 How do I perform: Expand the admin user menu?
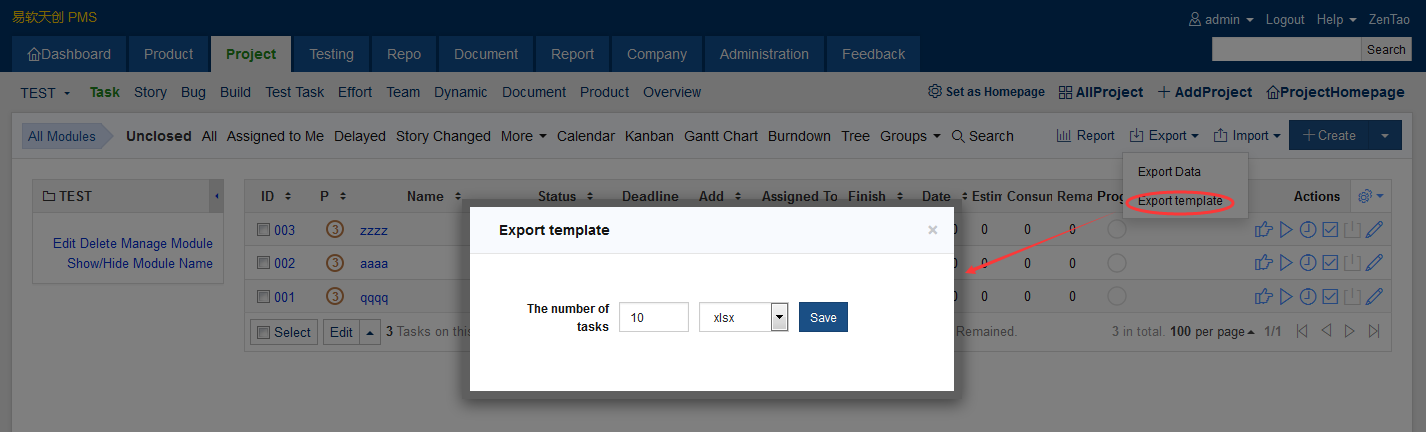pos(1220,19)
